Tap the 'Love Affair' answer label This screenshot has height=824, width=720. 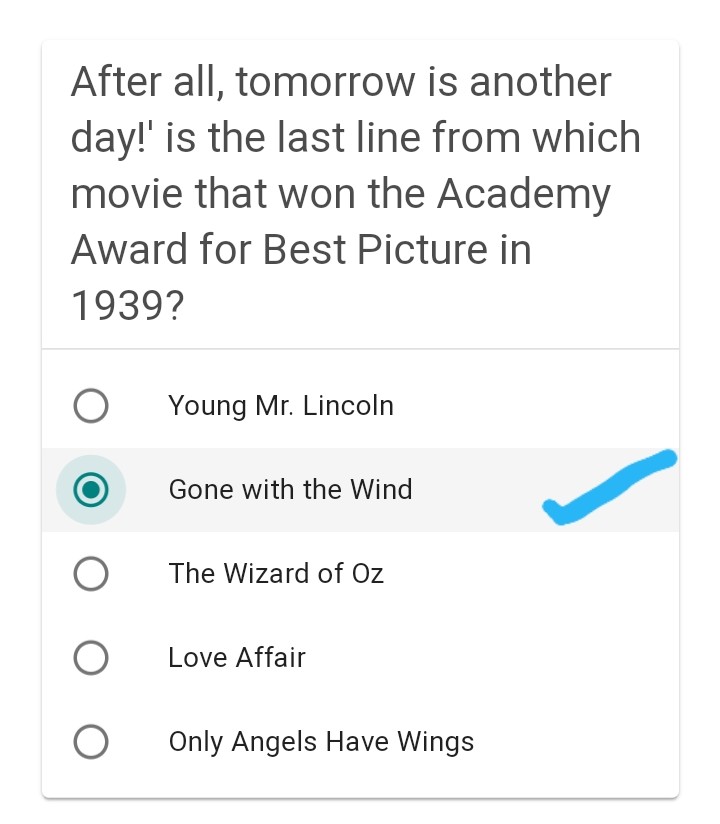pos(237,658)
